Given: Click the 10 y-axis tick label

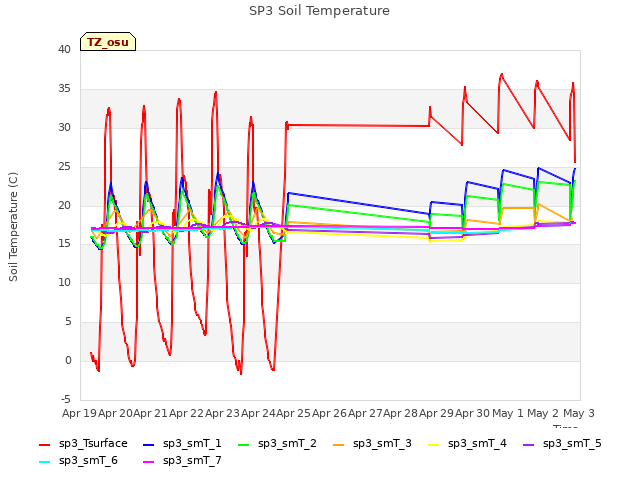Looking at the screenshot, I should click(x=64, y=282).
